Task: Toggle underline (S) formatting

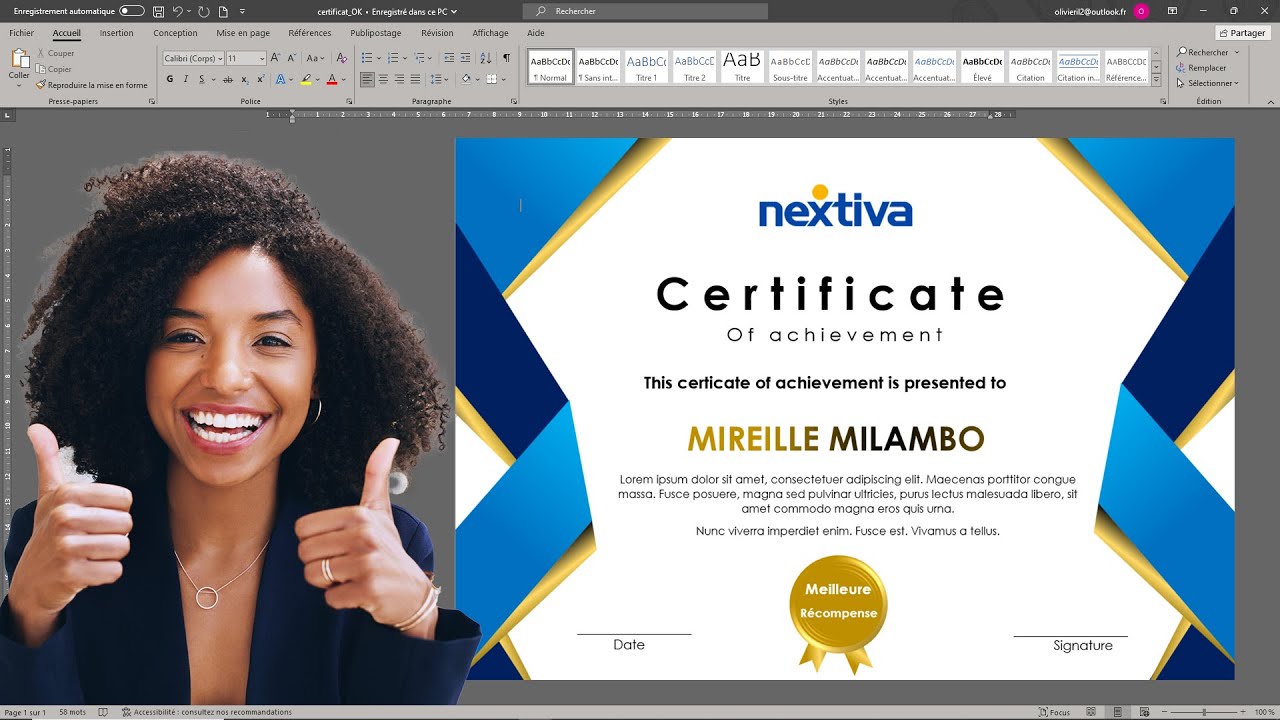Action: pos(201,79)
